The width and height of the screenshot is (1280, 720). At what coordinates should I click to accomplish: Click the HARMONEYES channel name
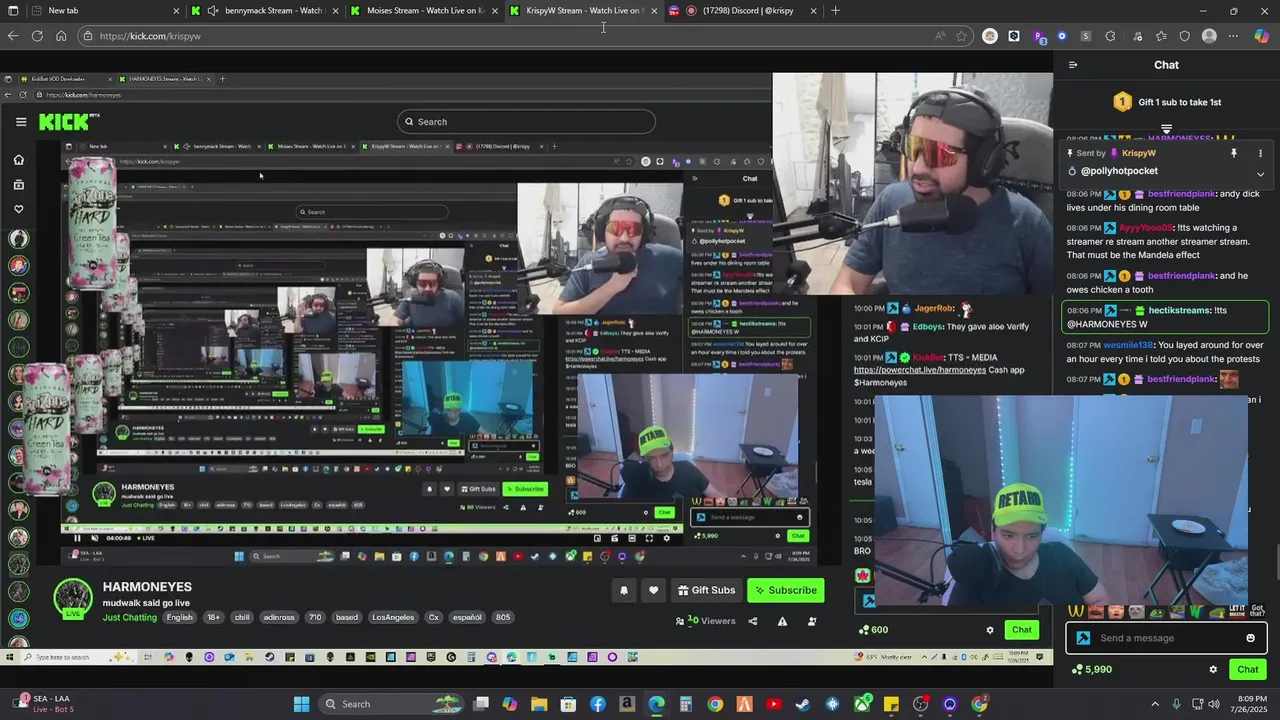click(x=147, y=587)
